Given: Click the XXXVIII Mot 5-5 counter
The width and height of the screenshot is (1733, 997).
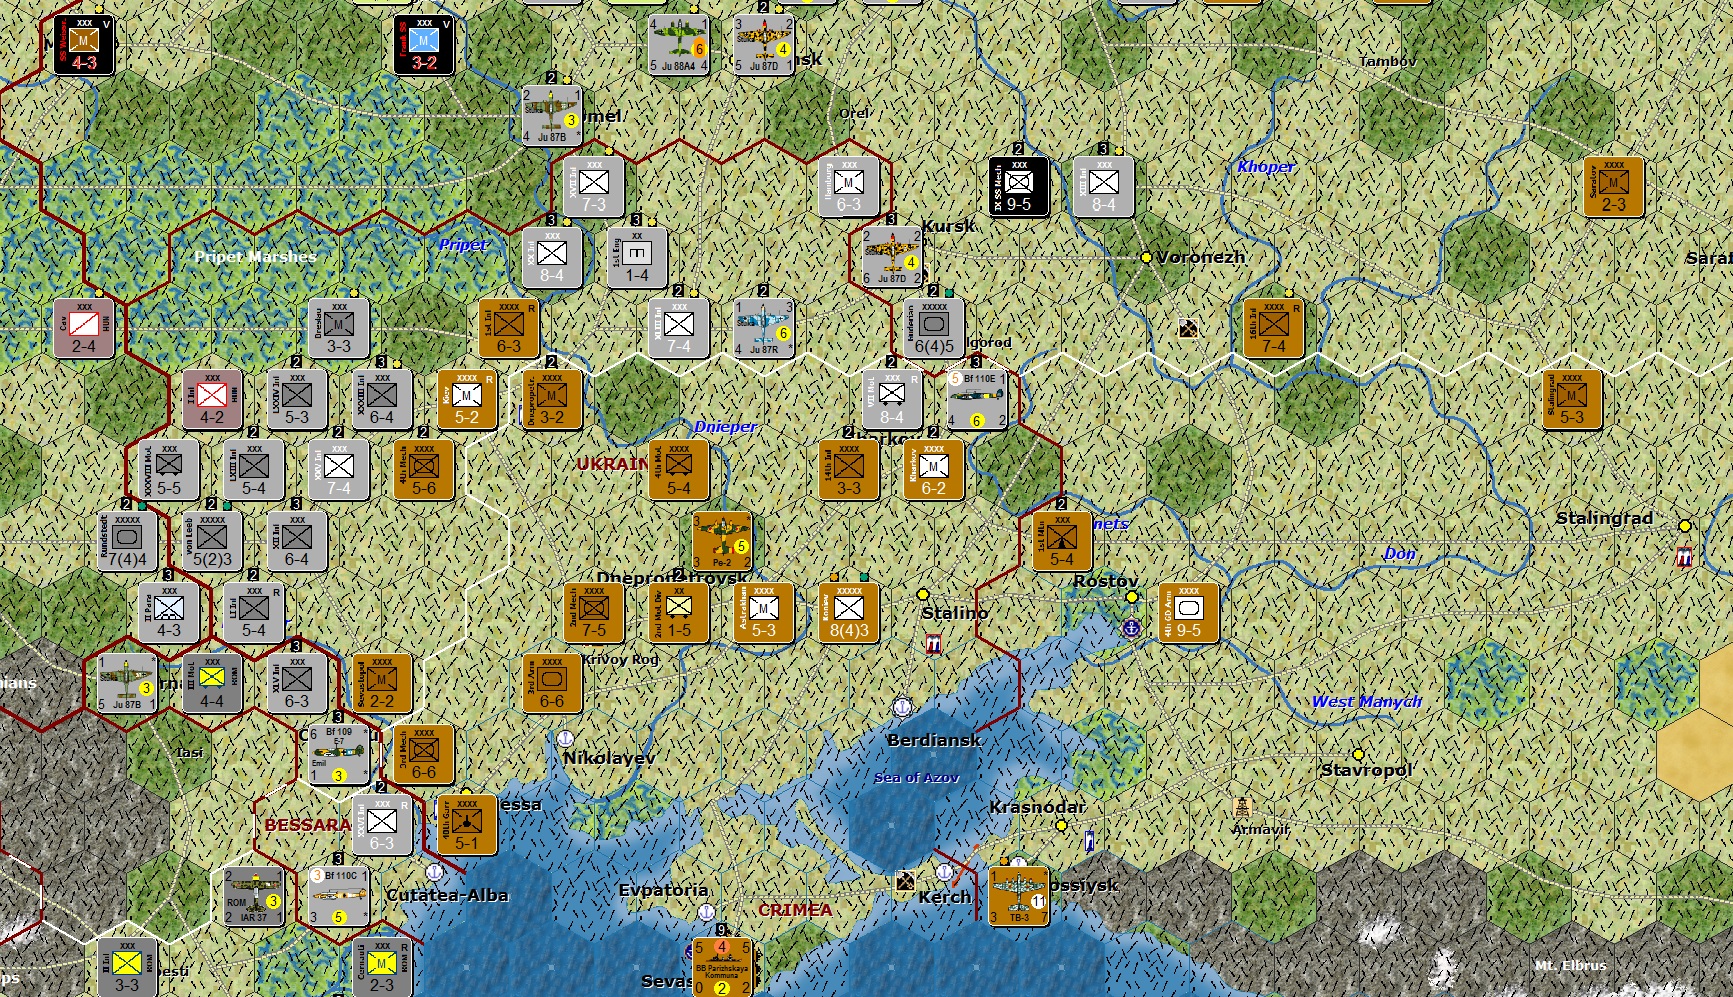Looking at the screenshot, I should [169, 470].
